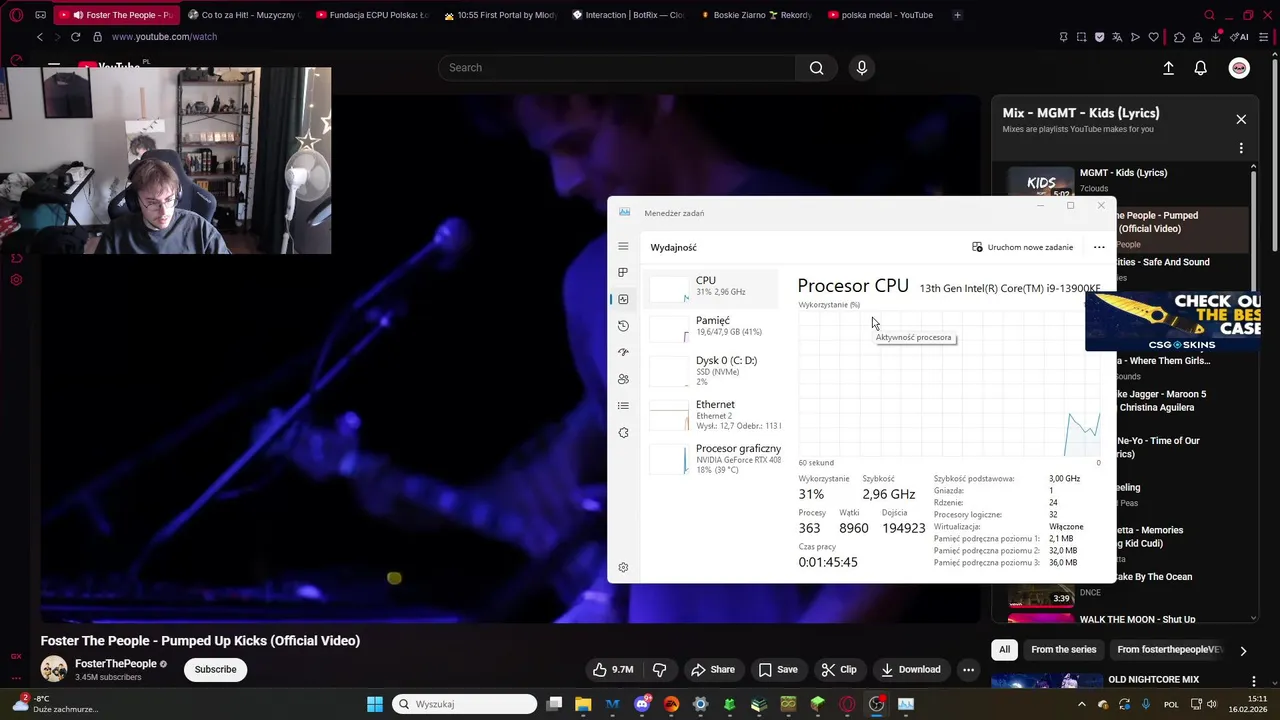Open more actions ellipsis beside Download
The height and width of the screenshot is (720, 1280).
968,669
